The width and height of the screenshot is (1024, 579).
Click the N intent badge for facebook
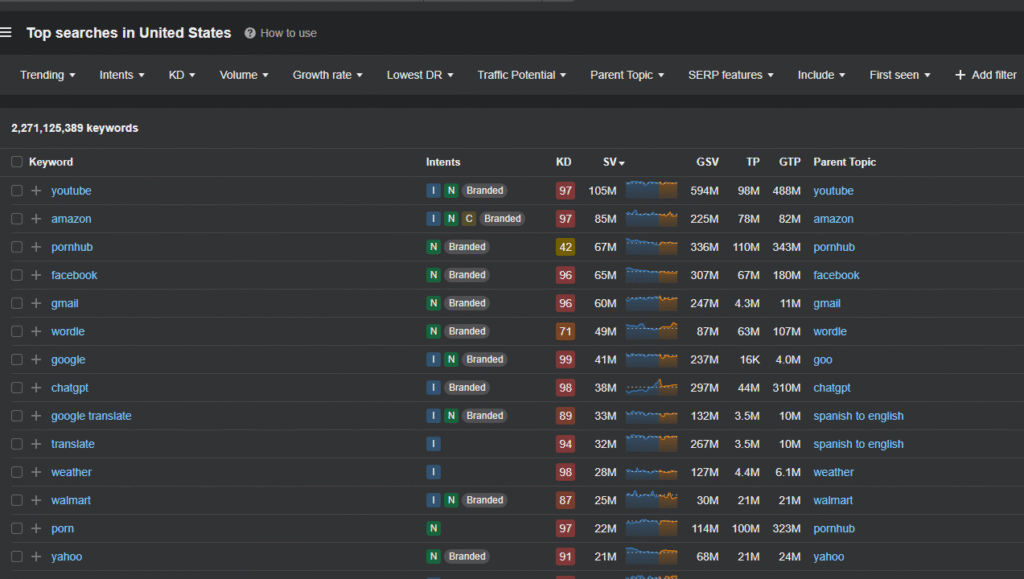[433, 275]
